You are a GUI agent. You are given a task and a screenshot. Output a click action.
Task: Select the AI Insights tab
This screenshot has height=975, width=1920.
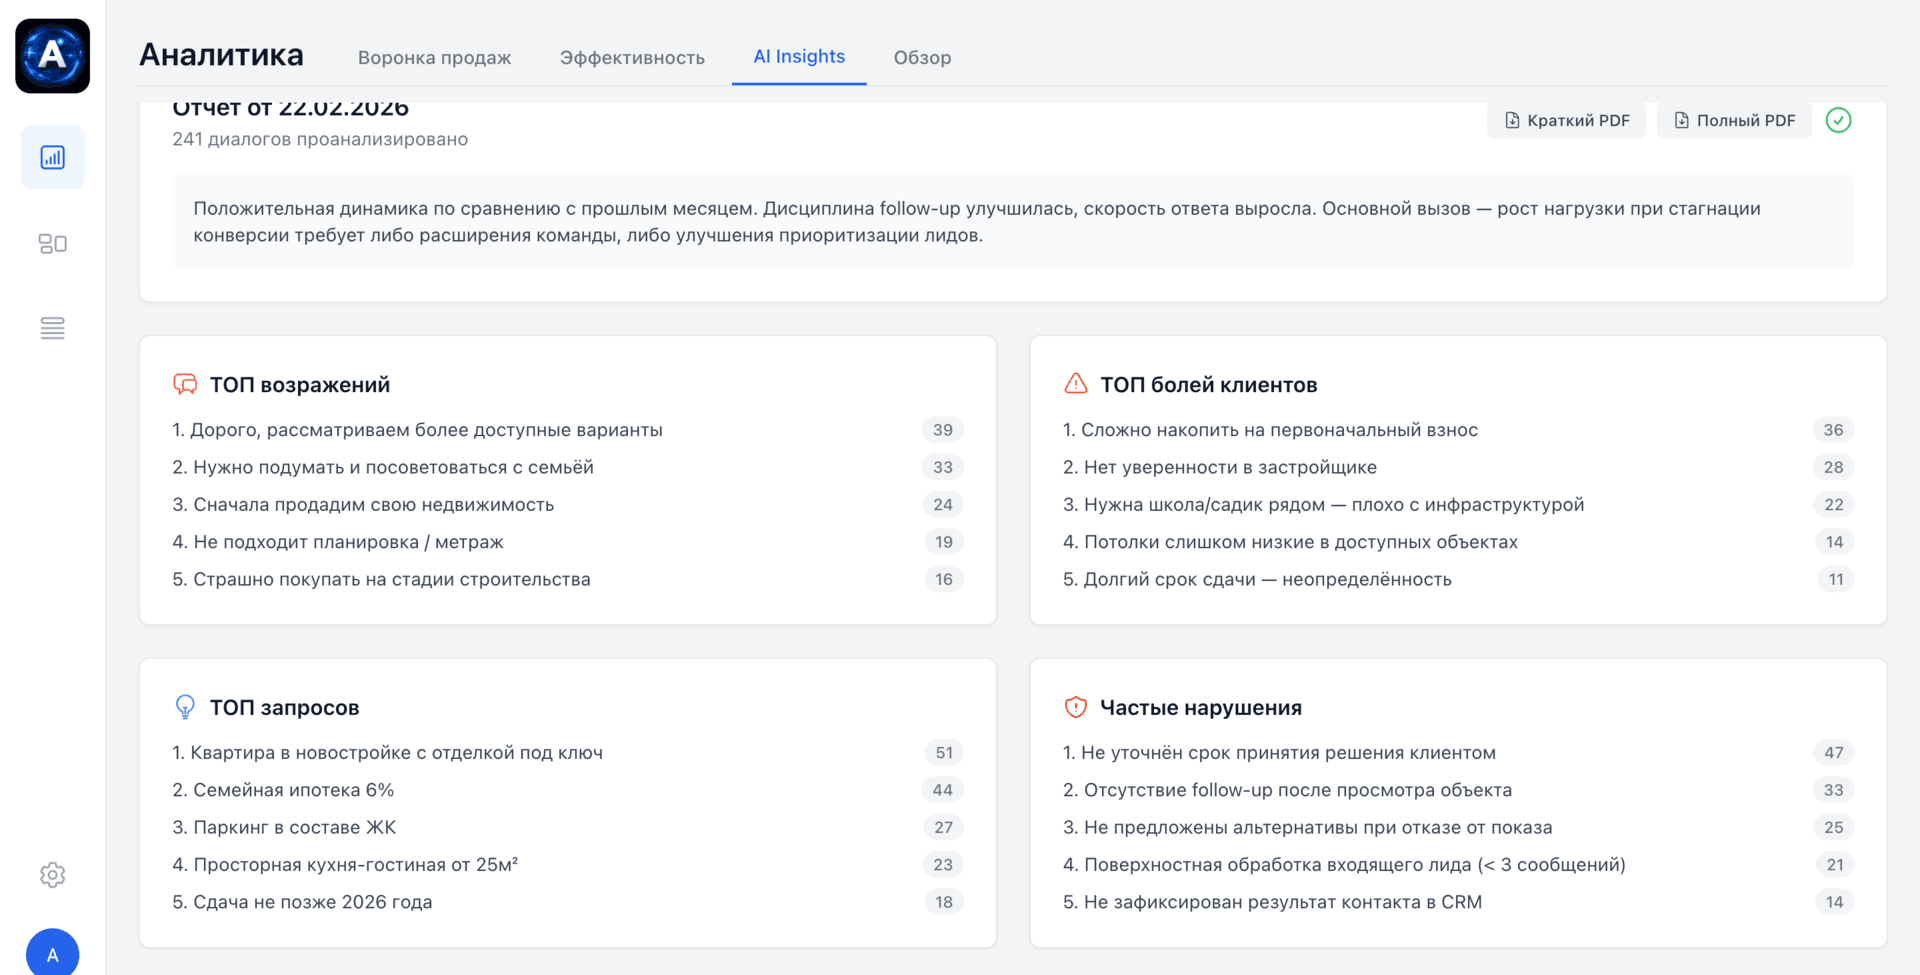pyautogui.click(x=798, y=57)
